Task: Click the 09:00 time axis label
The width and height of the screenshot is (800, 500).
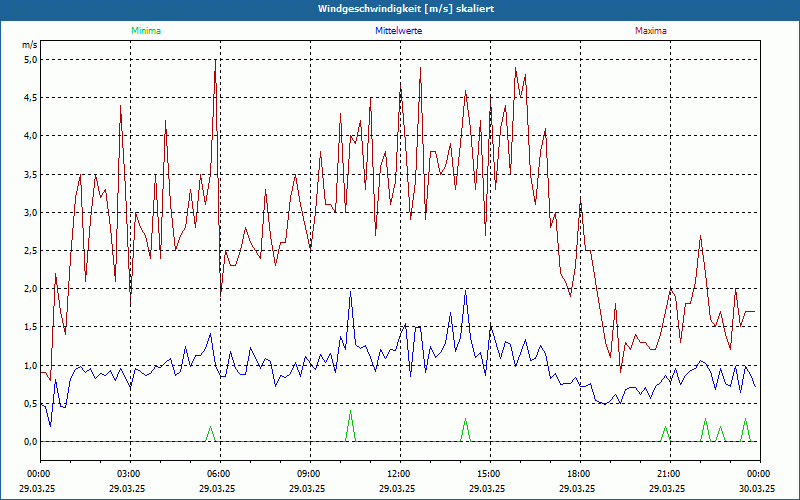Action: click(x=310, y=474)
